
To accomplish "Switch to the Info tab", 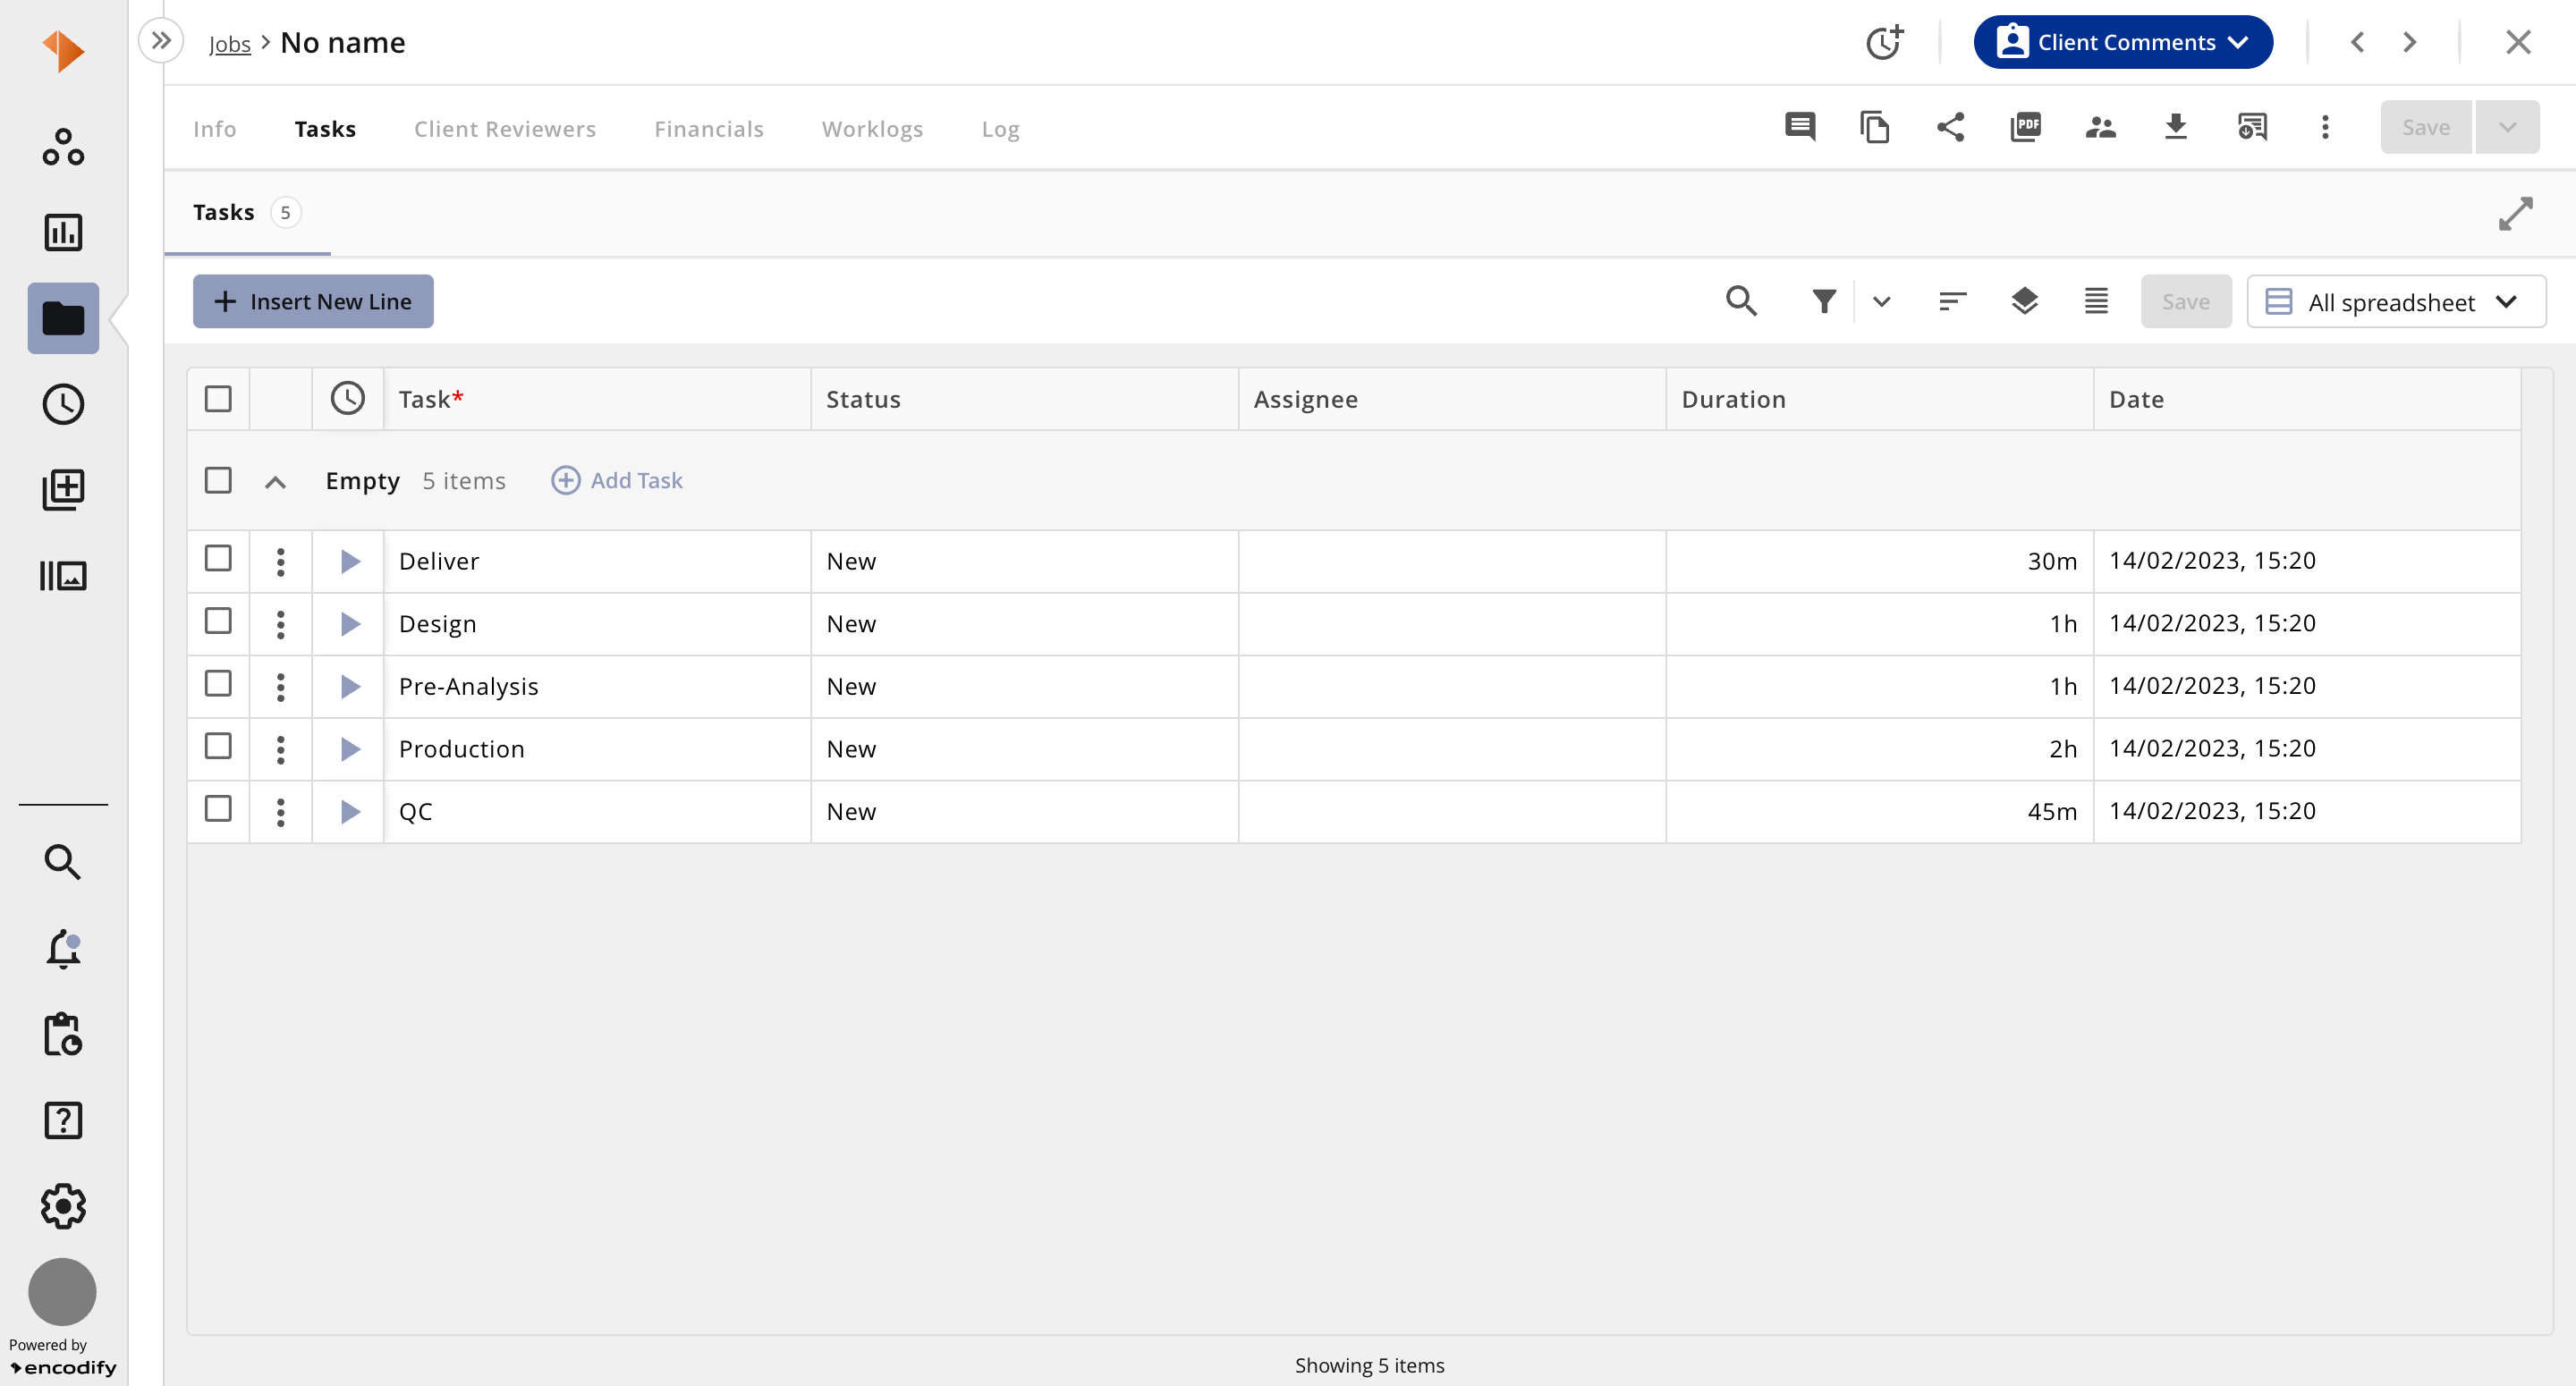I will (215, 129).
